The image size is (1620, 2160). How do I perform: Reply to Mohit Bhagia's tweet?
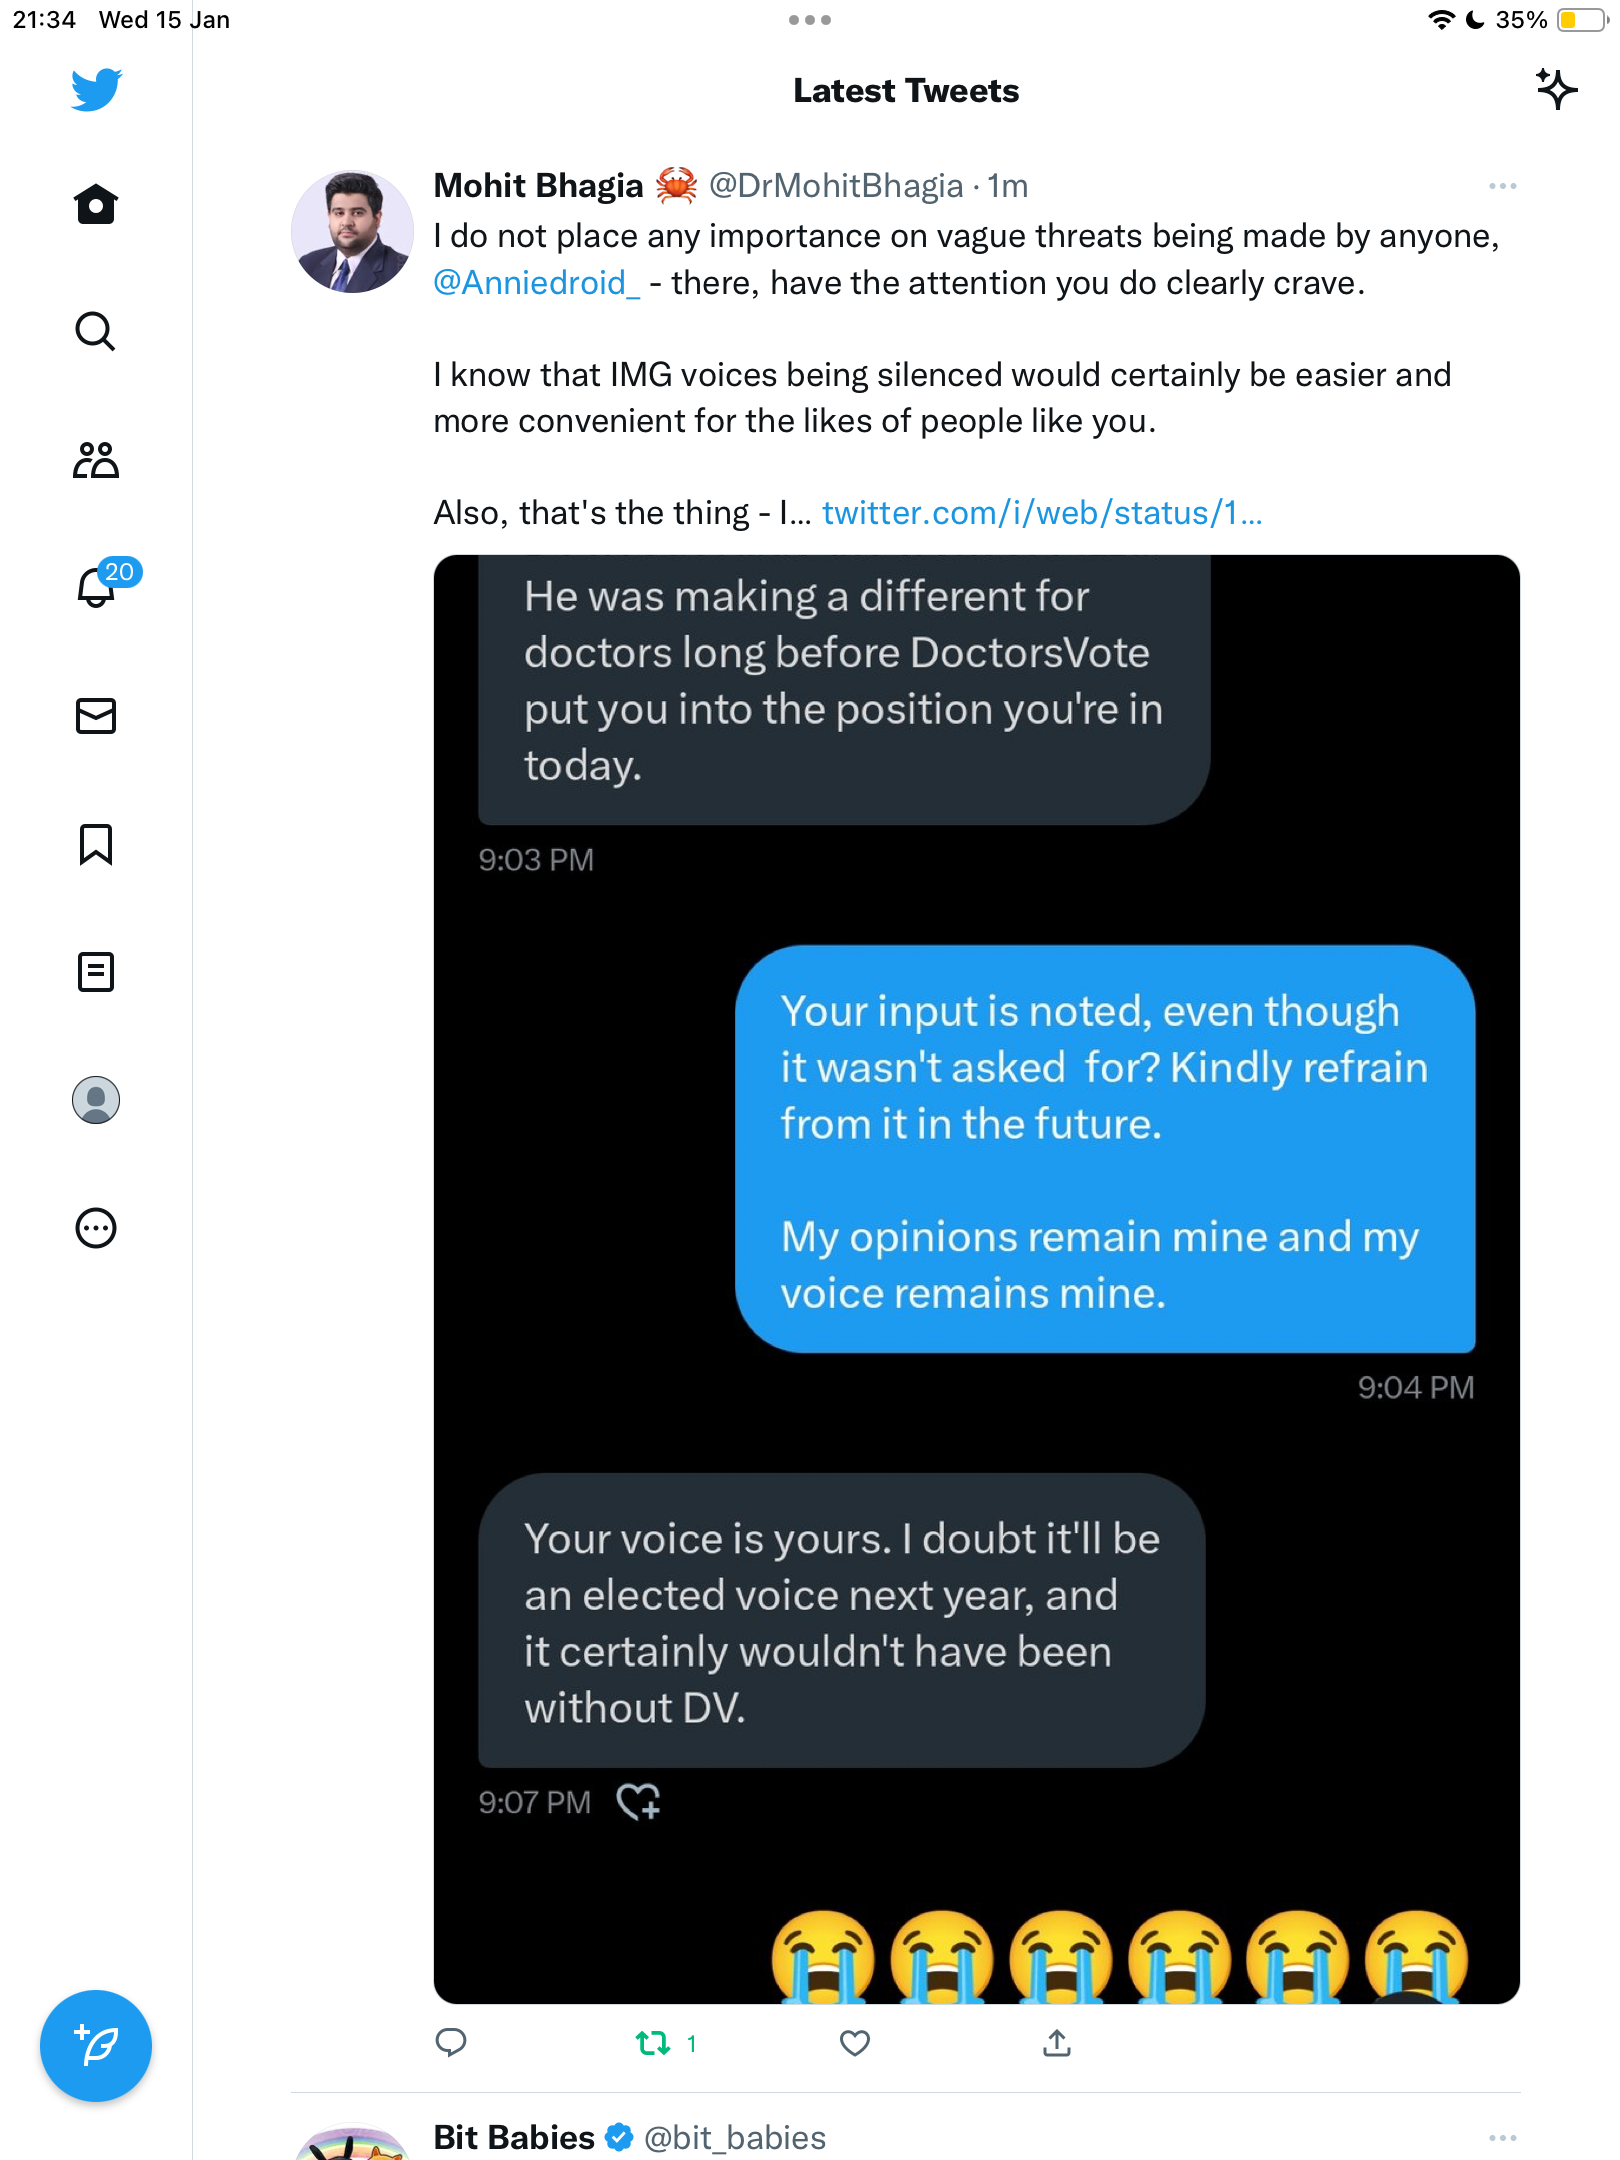click(x=451, y=2043)
